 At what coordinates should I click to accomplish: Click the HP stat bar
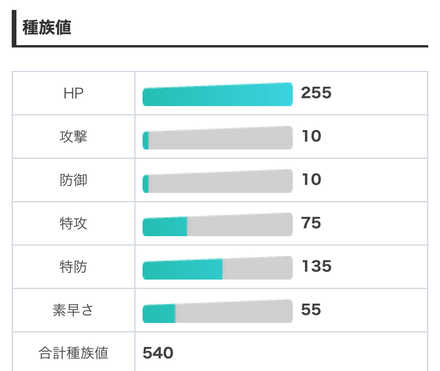218,94
